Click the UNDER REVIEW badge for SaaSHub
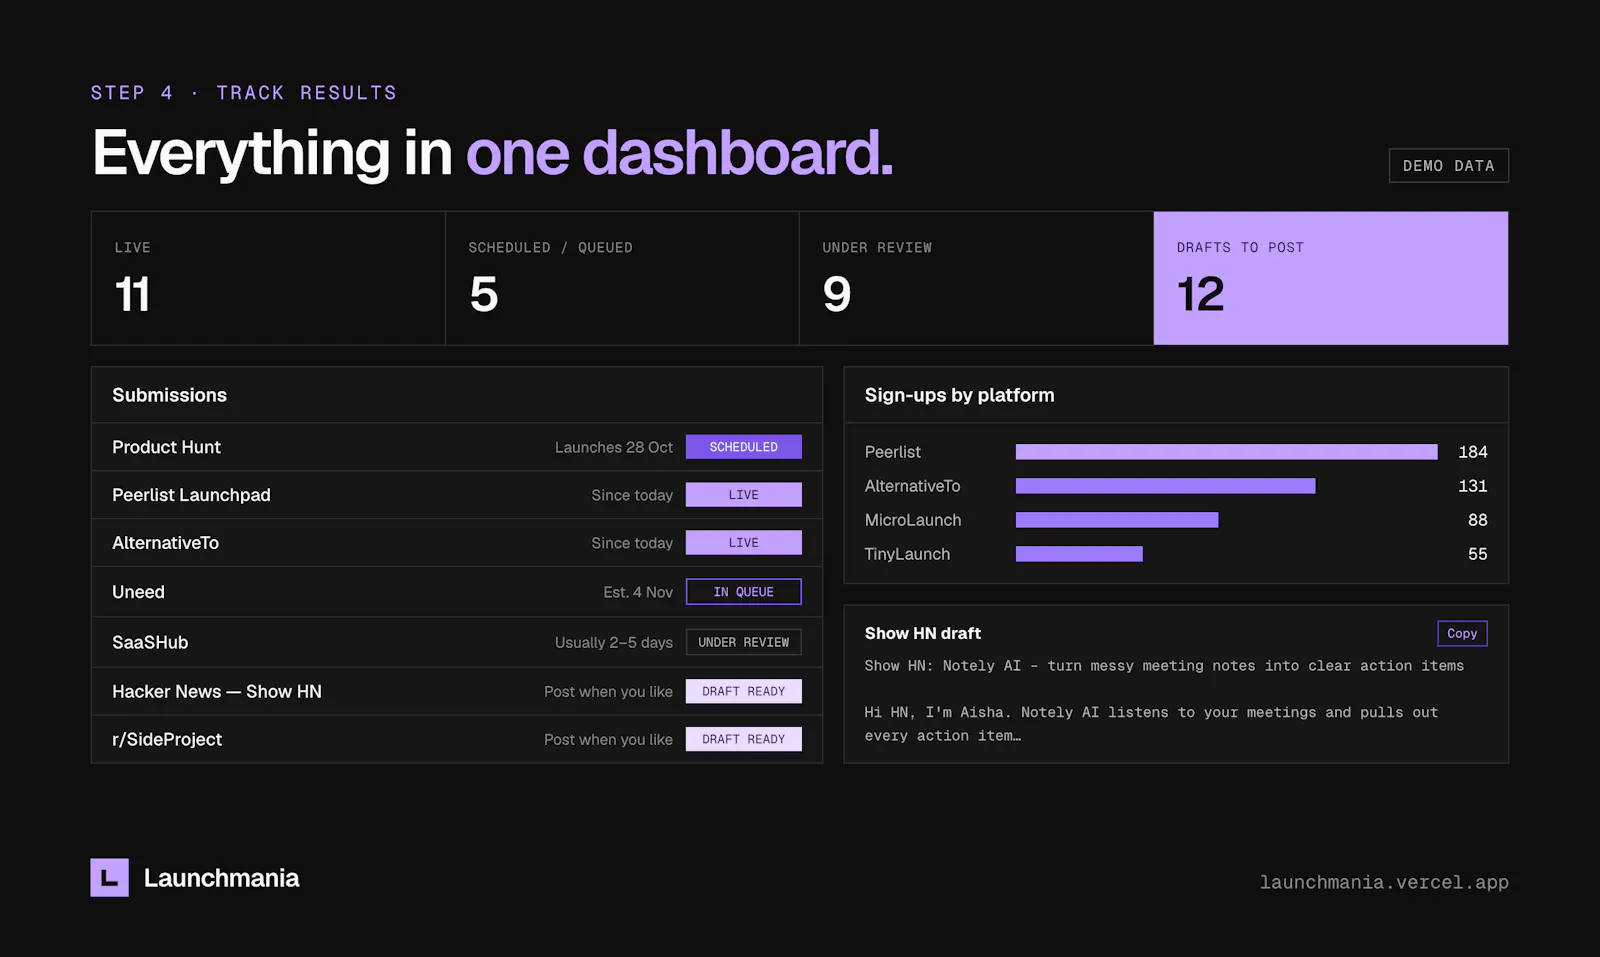Screen dimensions: 1600x957 point(744,642)
